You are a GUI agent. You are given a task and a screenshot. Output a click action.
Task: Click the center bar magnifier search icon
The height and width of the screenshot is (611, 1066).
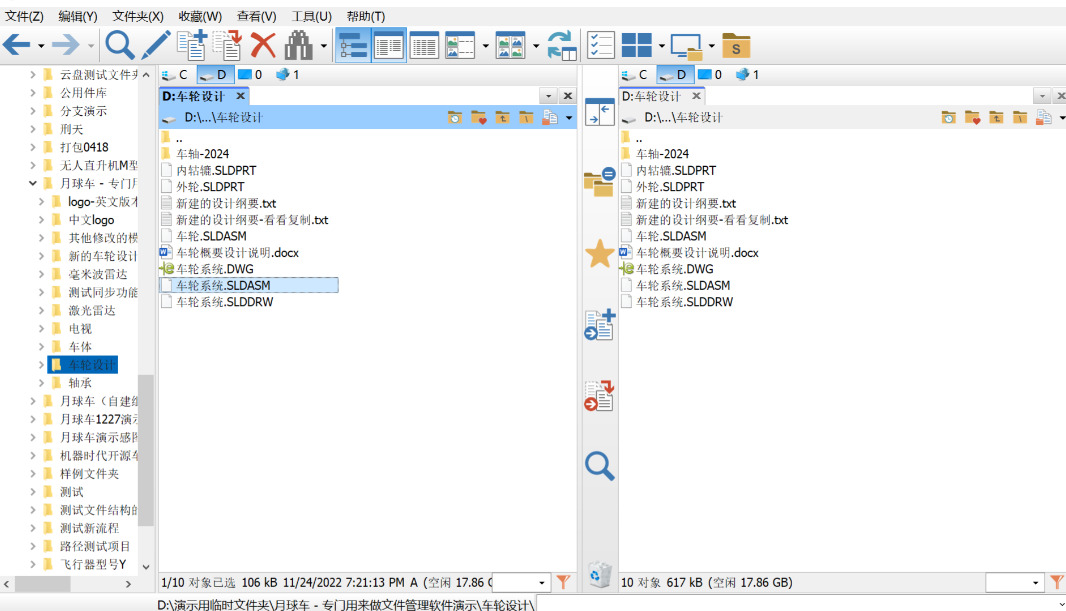point(600,466)
